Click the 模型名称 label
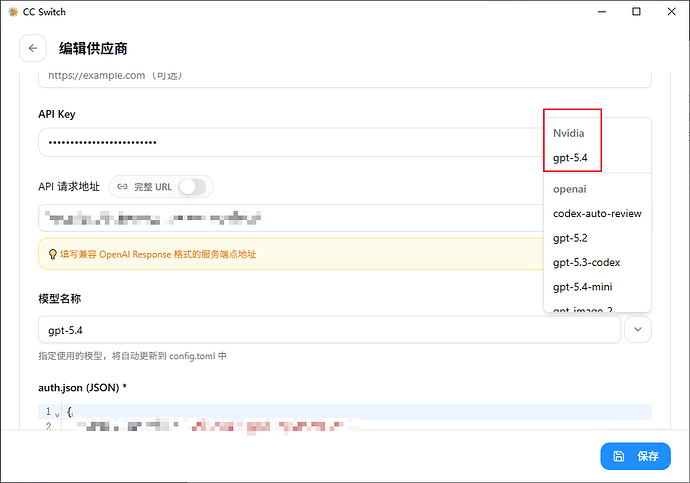 (59, 299)
